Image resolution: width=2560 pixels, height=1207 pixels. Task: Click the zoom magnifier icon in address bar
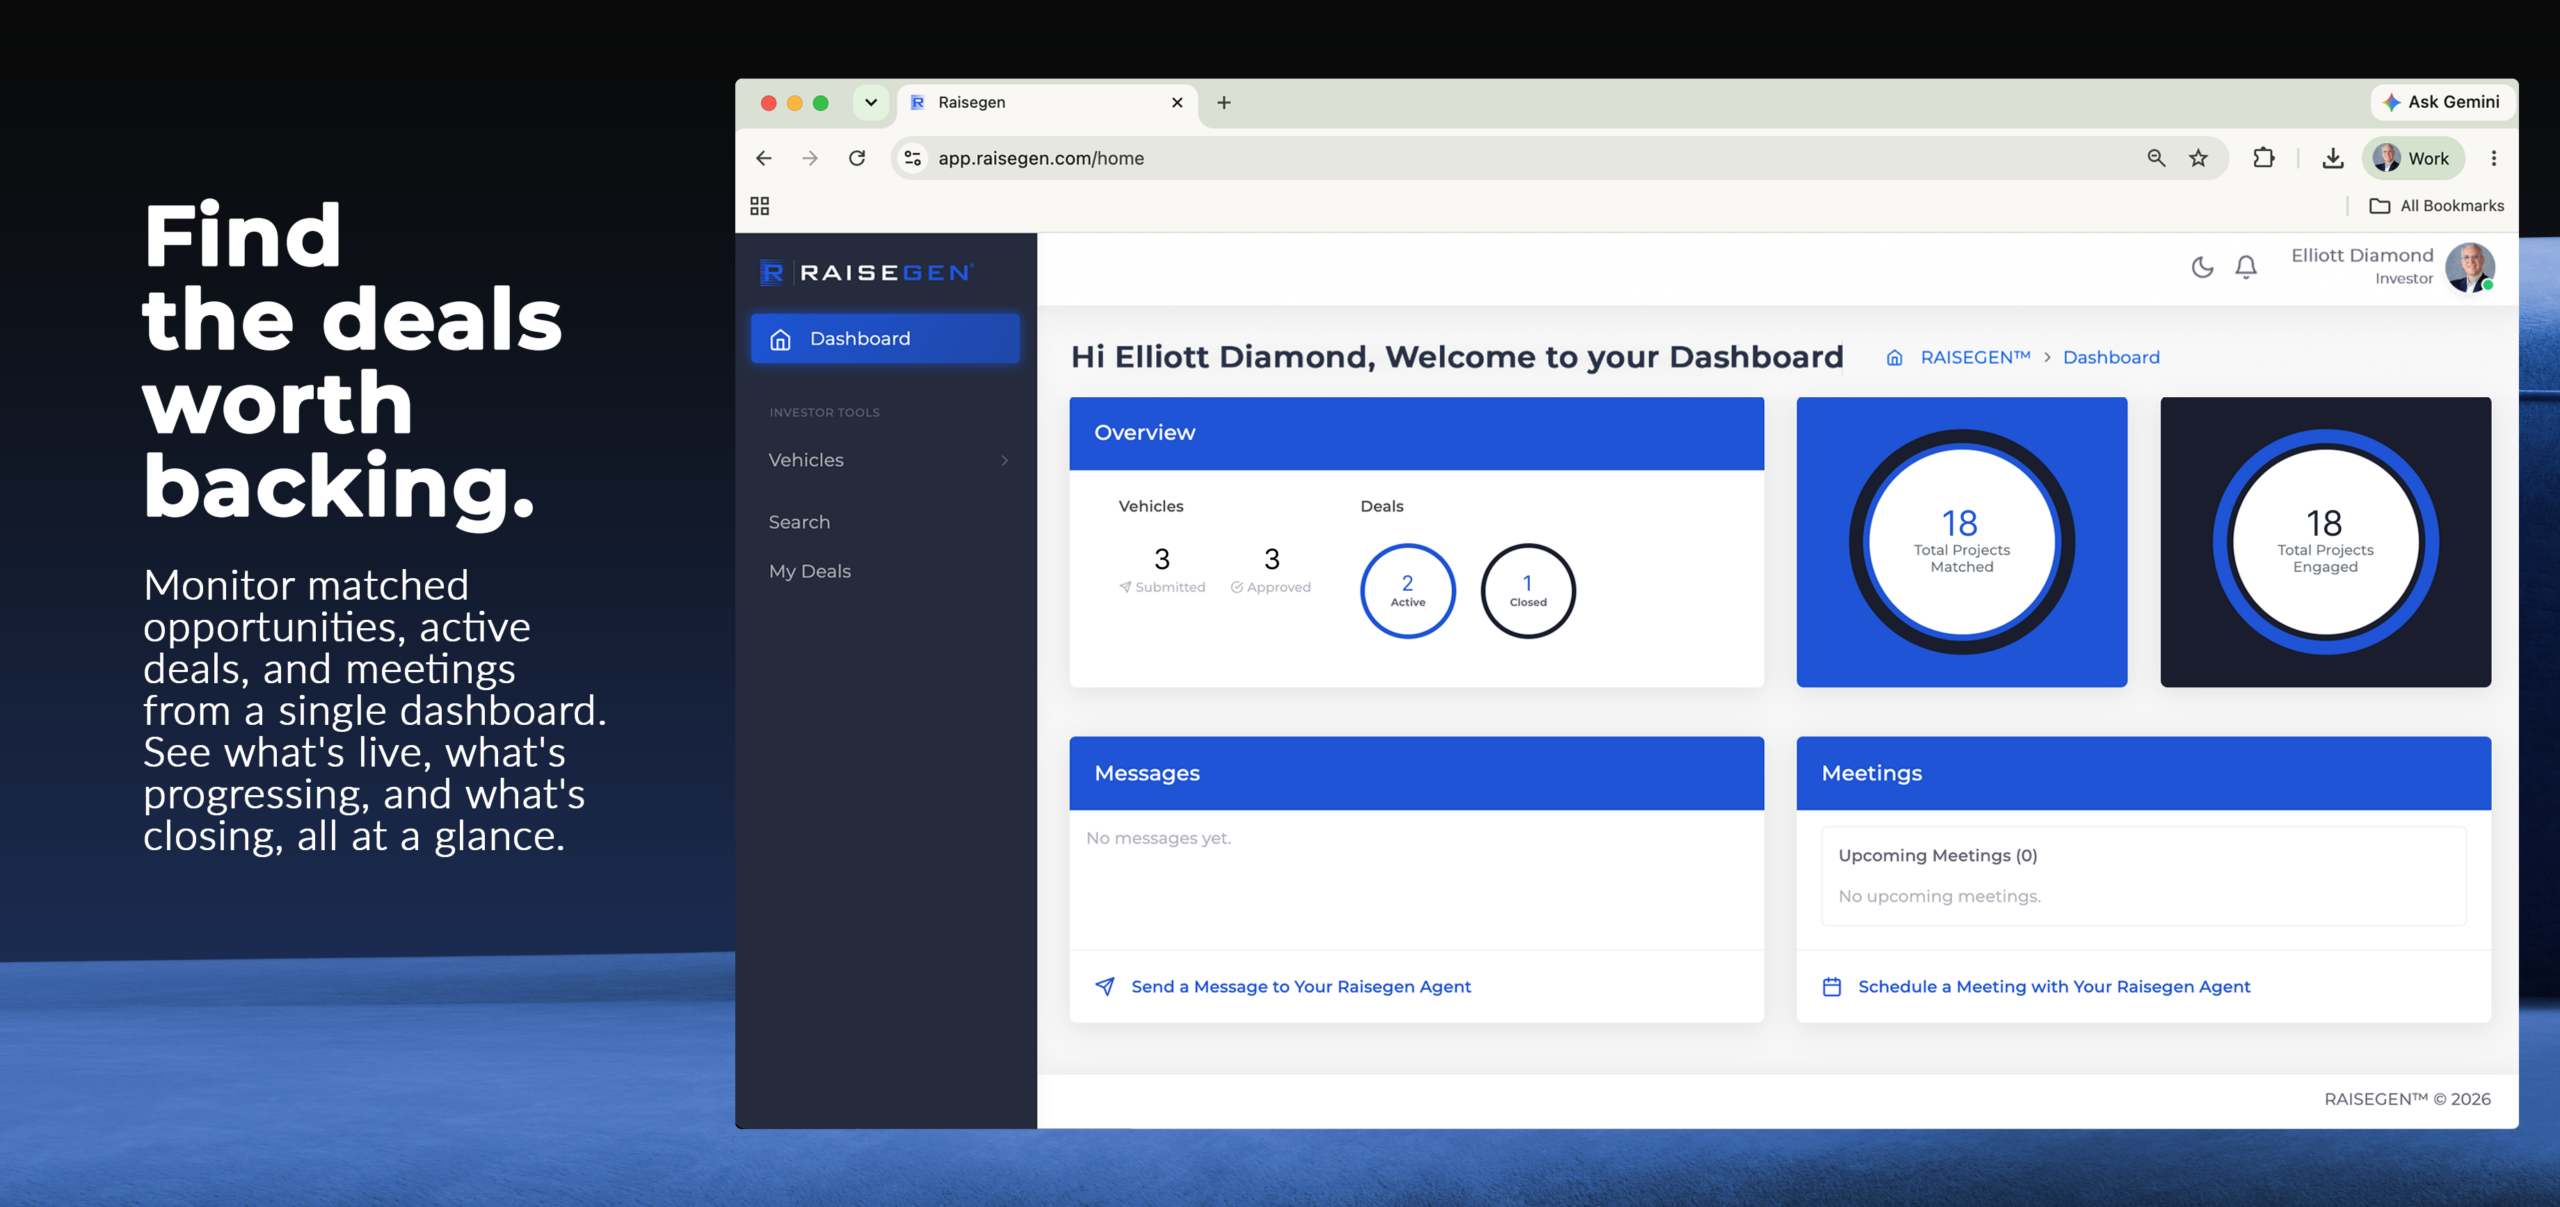pos(2156,158)
